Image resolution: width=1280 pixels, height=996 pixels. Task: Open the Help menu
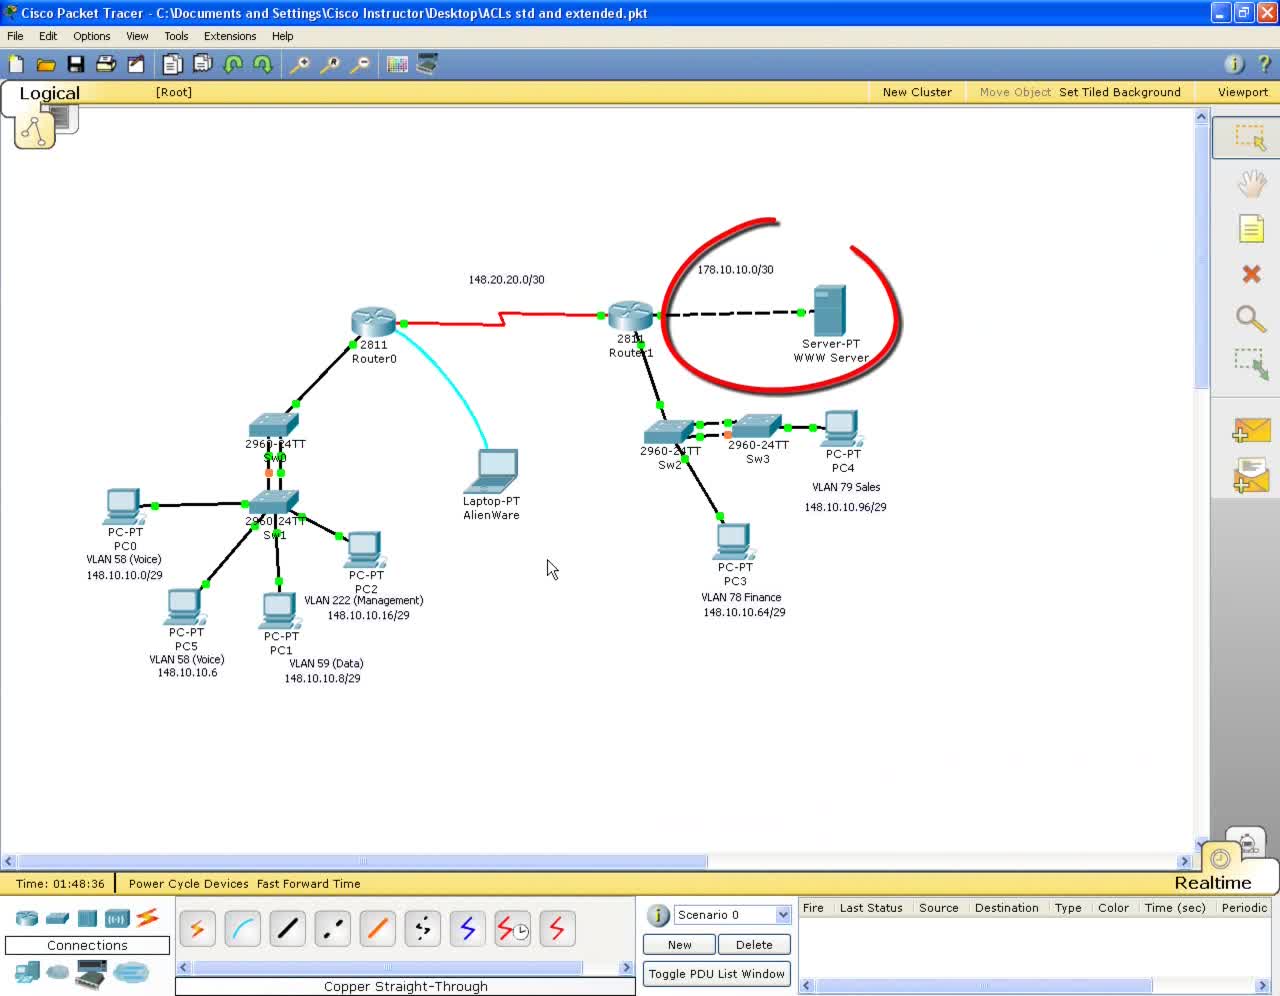point(283,36)
